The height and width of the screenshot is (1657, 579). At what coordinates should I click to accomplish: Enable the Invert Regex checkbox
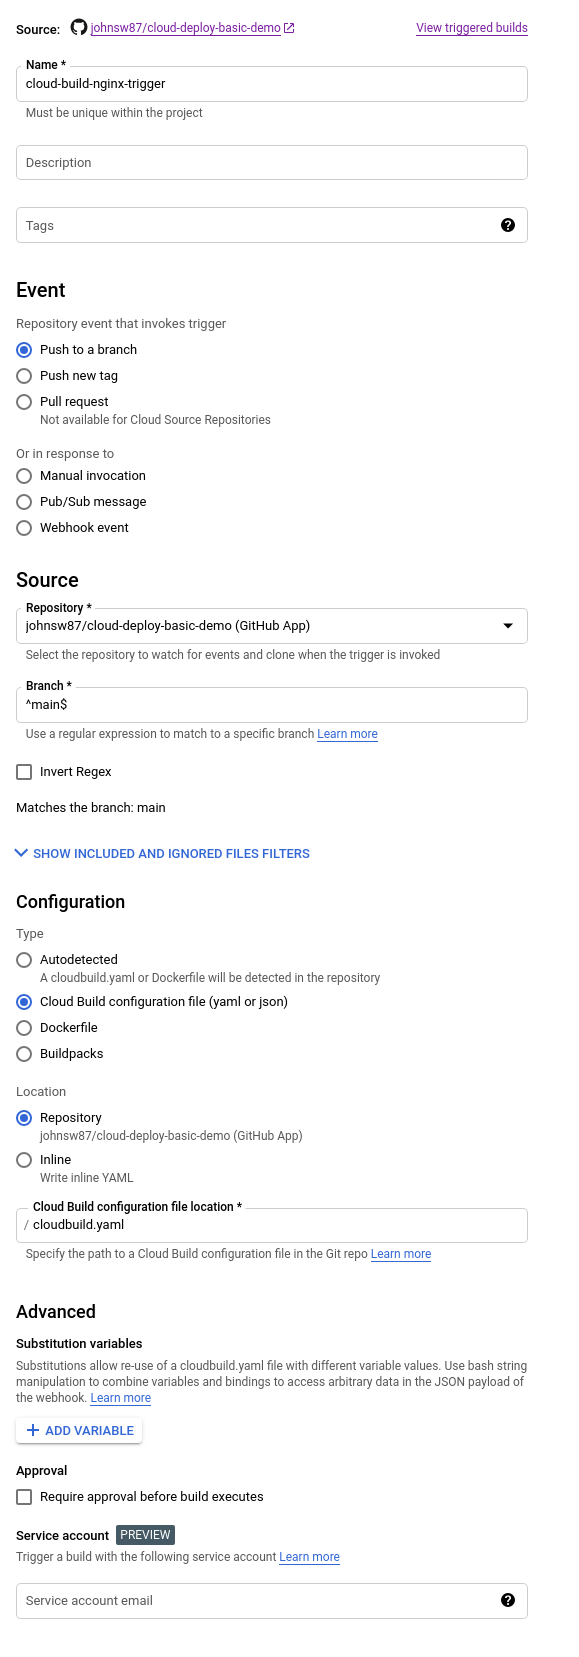point(23,772)
